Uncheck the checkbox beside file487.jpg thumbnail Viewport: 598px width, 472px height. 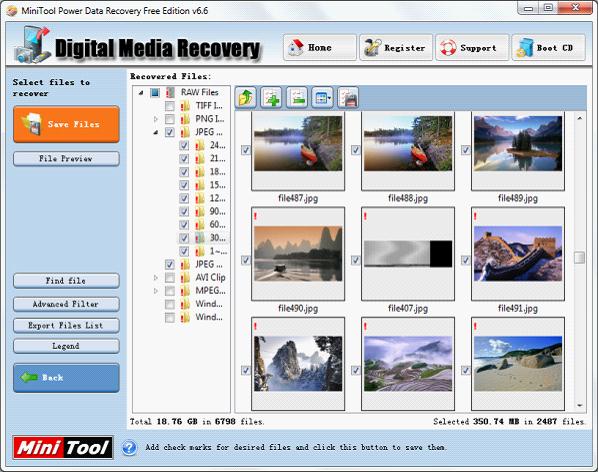click(246, 150)
